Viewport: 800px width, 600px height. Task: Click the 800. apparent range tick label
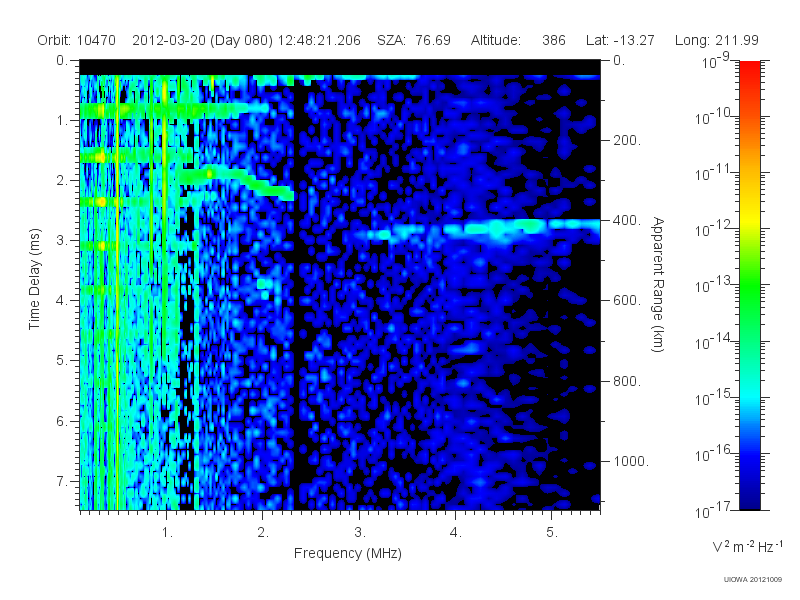[x=627, y=381]
